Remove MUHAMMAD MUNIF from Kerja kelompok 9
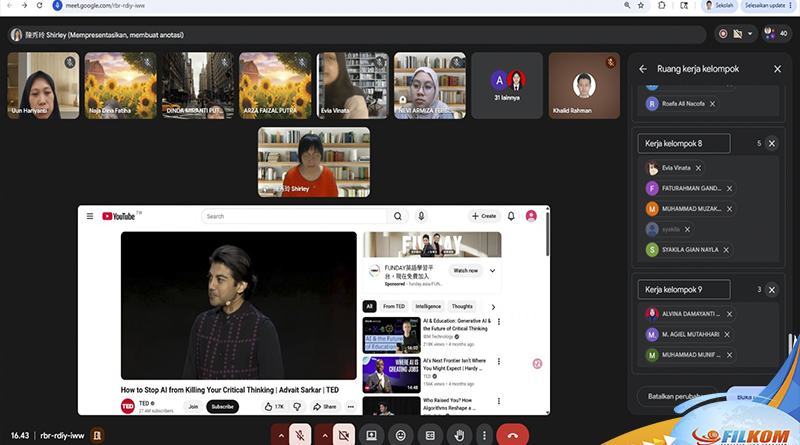800x445 pixels. pos(729,355)
